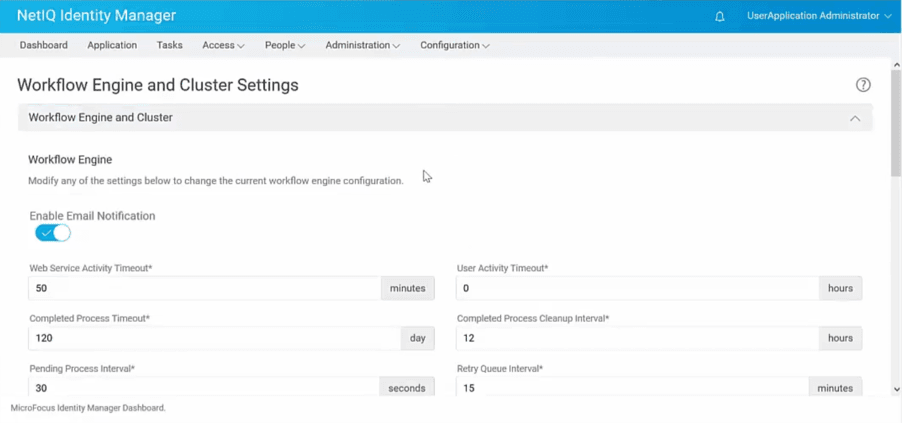
Task: Click the MicroFocus Identity Manager Dashboard footer text
Action: [88, 408]
